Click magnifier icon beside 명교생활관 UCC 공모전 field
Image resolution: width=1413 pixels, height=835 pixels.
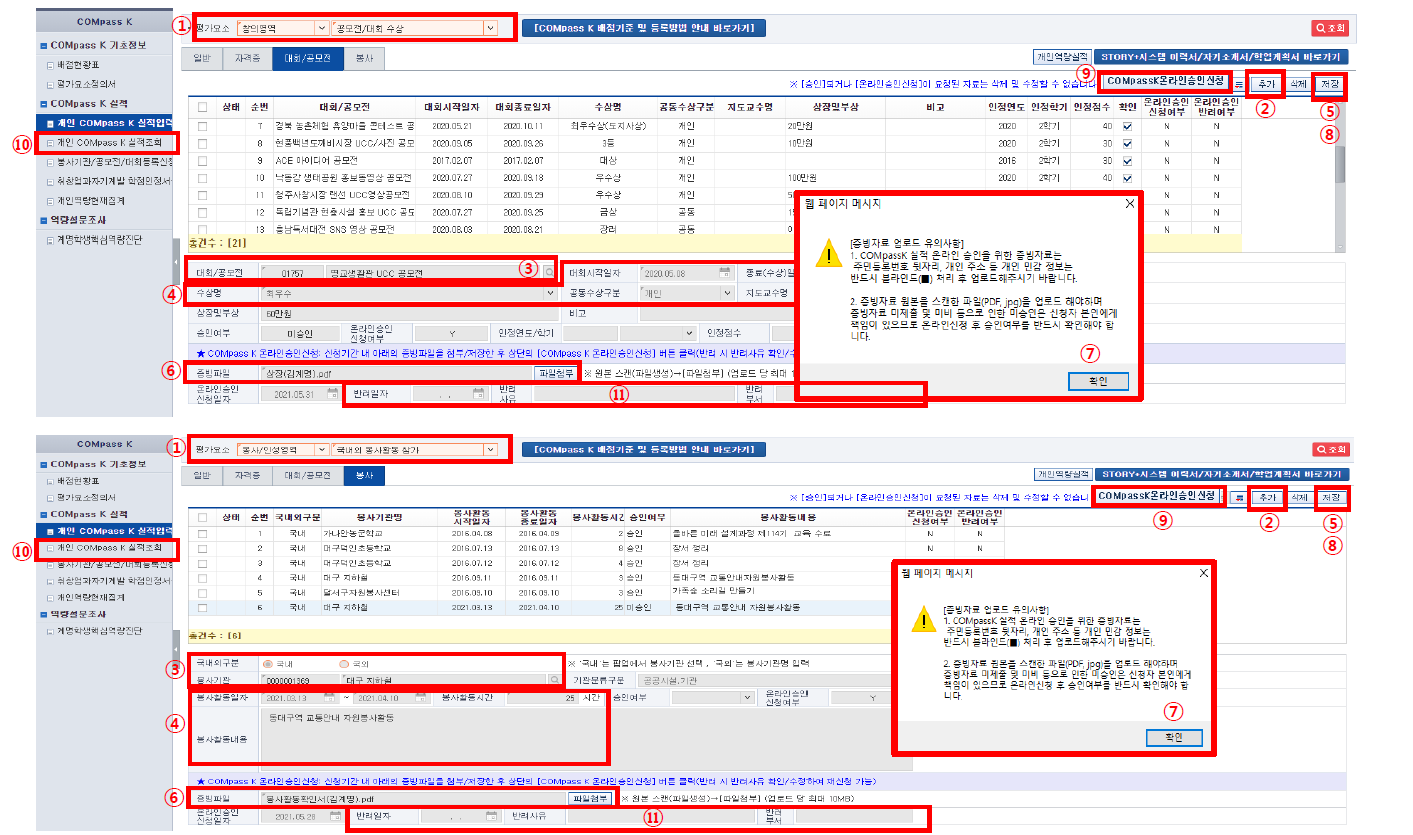point(548,272)
